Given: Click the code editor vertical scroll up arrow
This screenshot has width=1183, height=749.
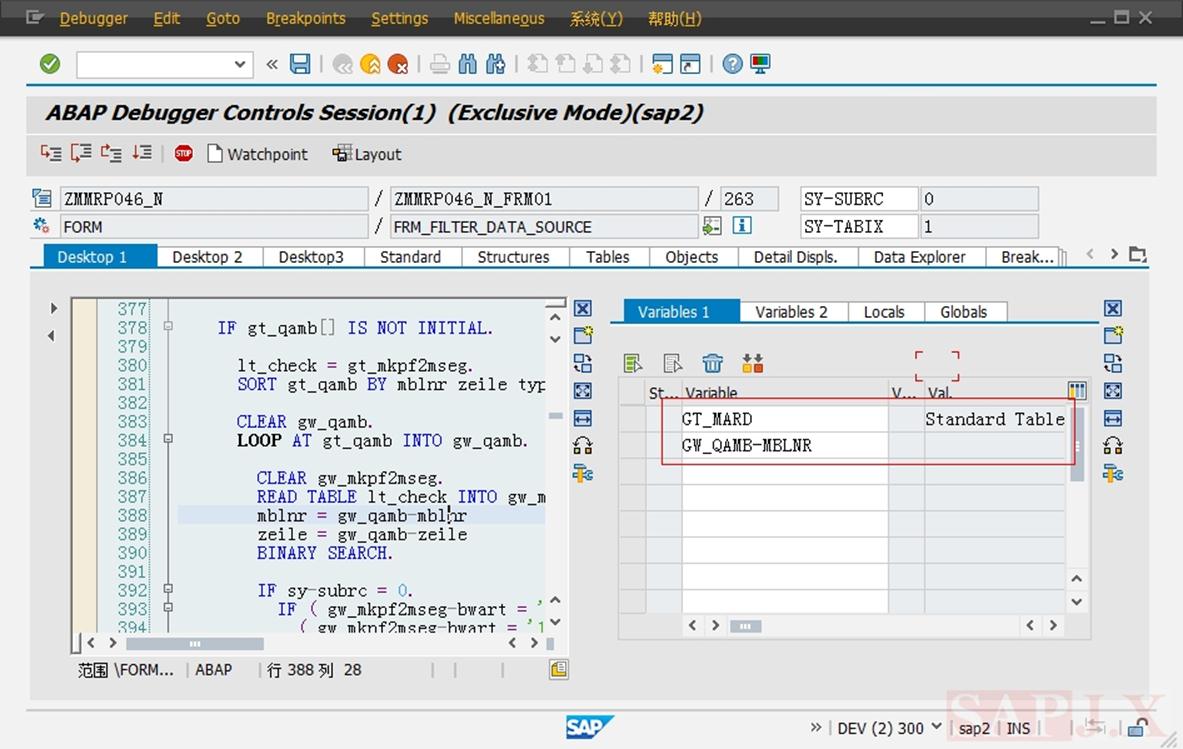Looking at the screenshot, I should pos(555,318).
